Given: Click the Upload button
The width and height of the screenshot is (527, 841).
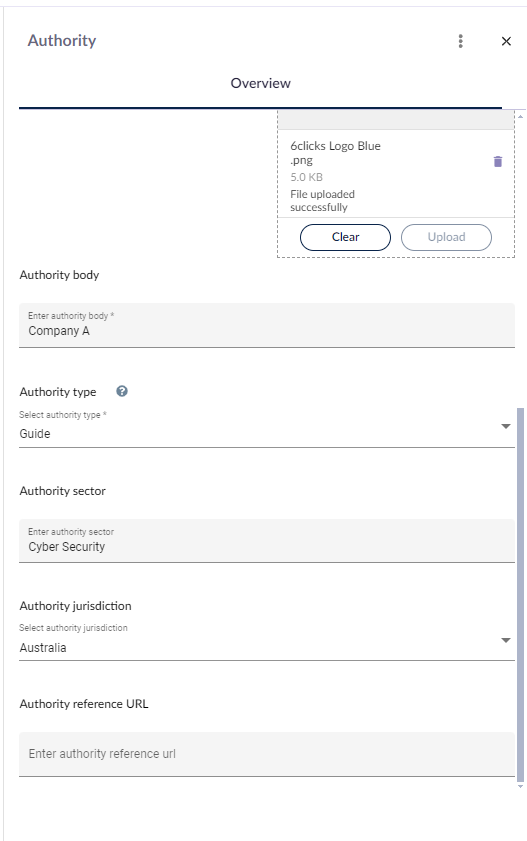Looking at the screenshot, I should click(446, 237).
